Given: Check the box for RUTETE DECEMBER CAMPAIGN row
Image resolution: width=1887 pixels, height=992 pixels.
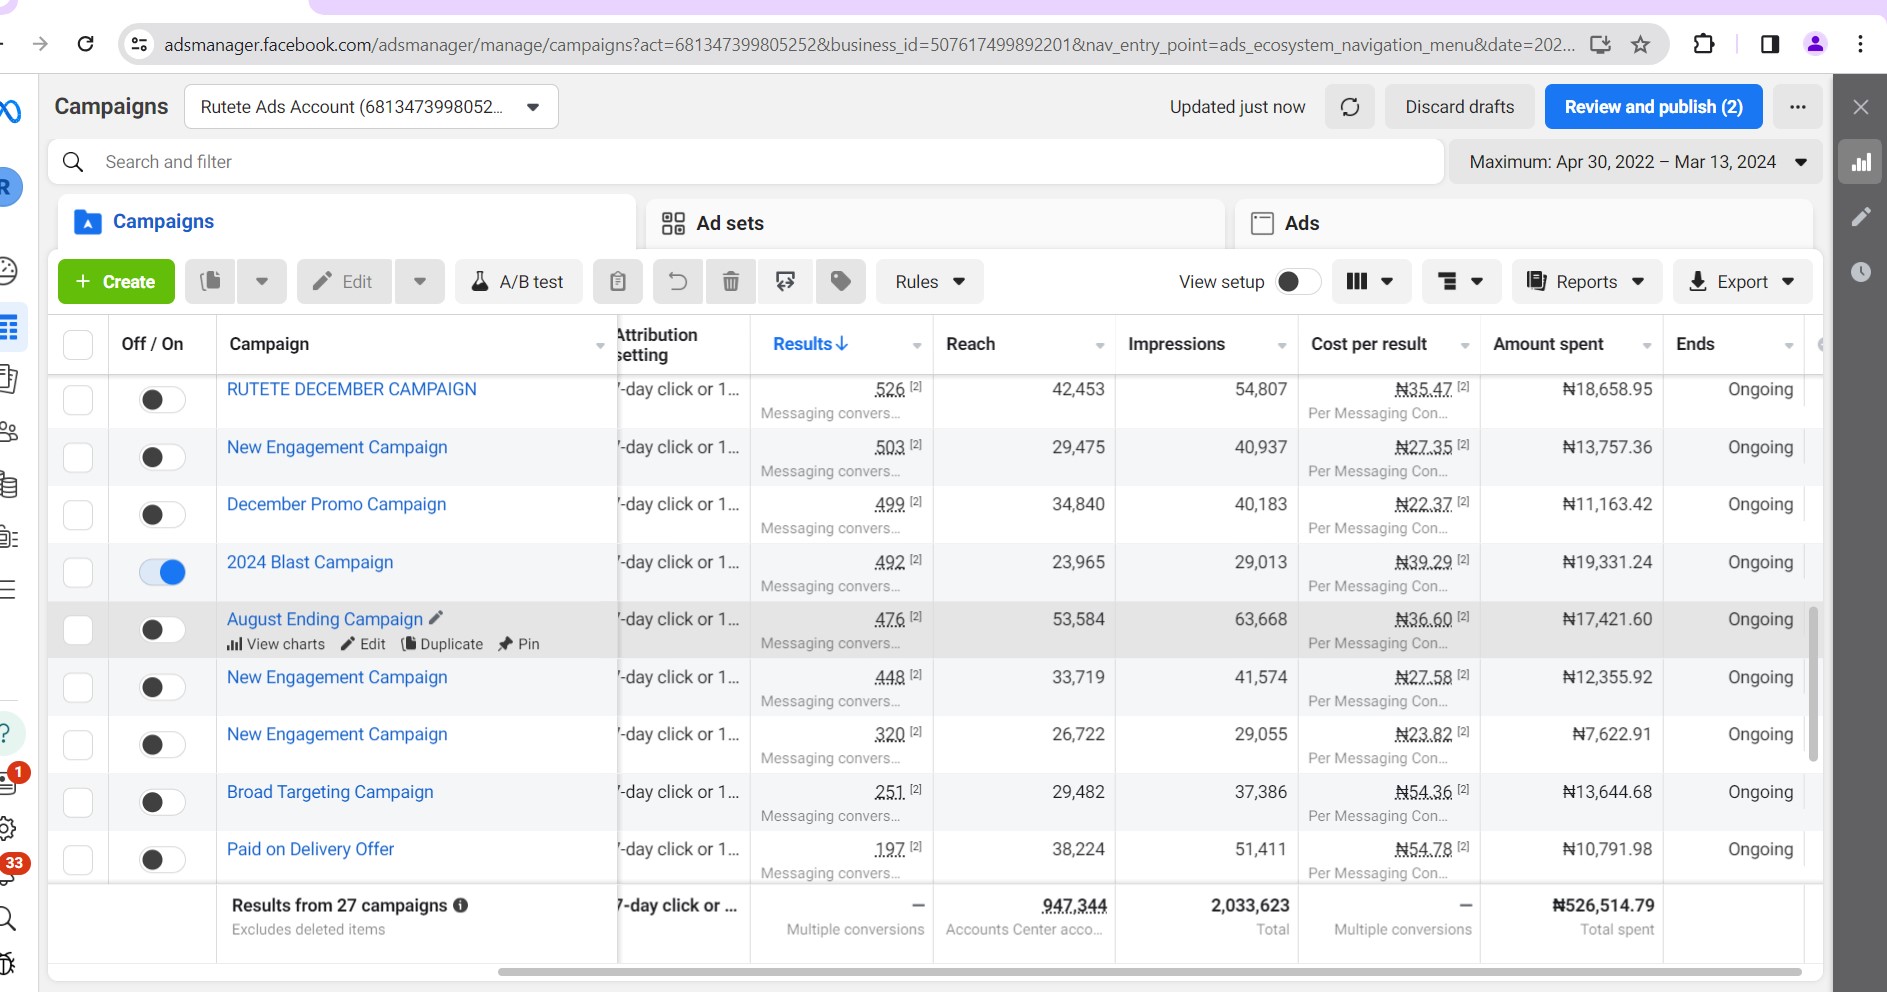Looking at the screenshot, I should (78, 400).
